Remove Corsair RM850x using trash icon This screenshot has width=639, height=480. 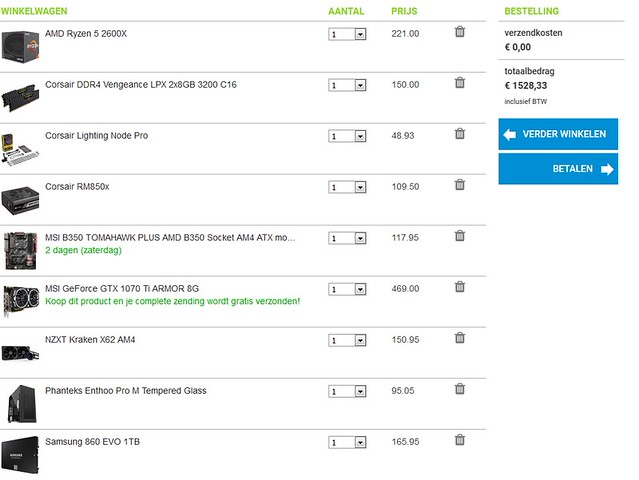click(460, 184)
